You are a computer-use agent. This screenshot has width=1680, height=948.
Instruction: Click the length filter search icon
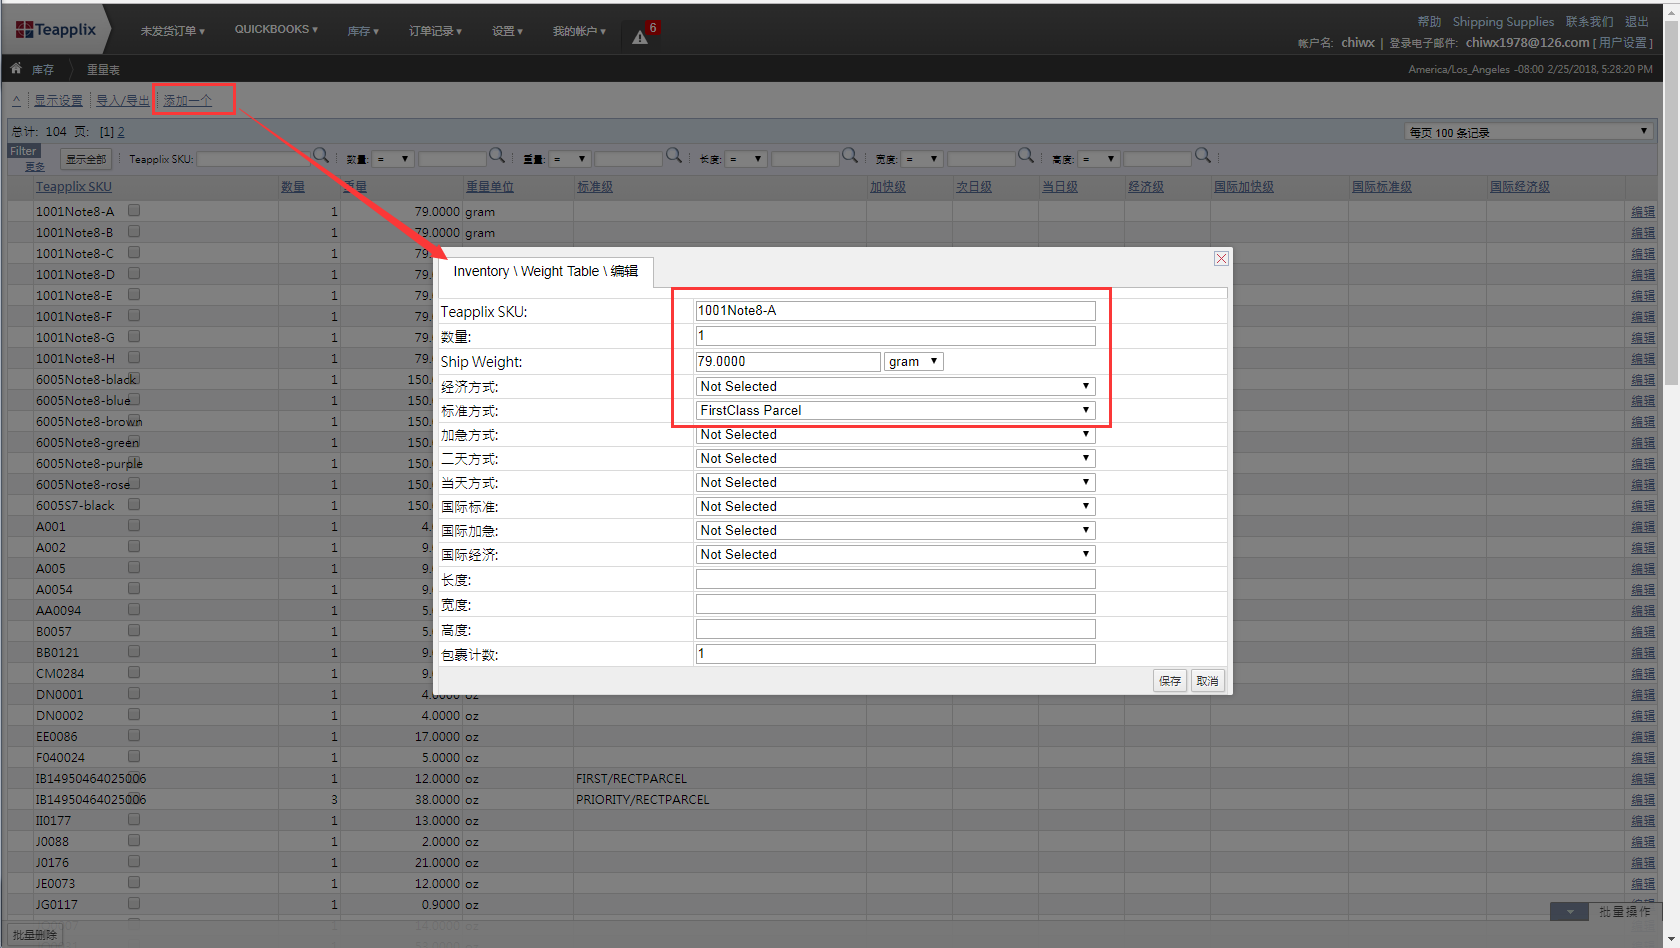click(x=850, y=155)
